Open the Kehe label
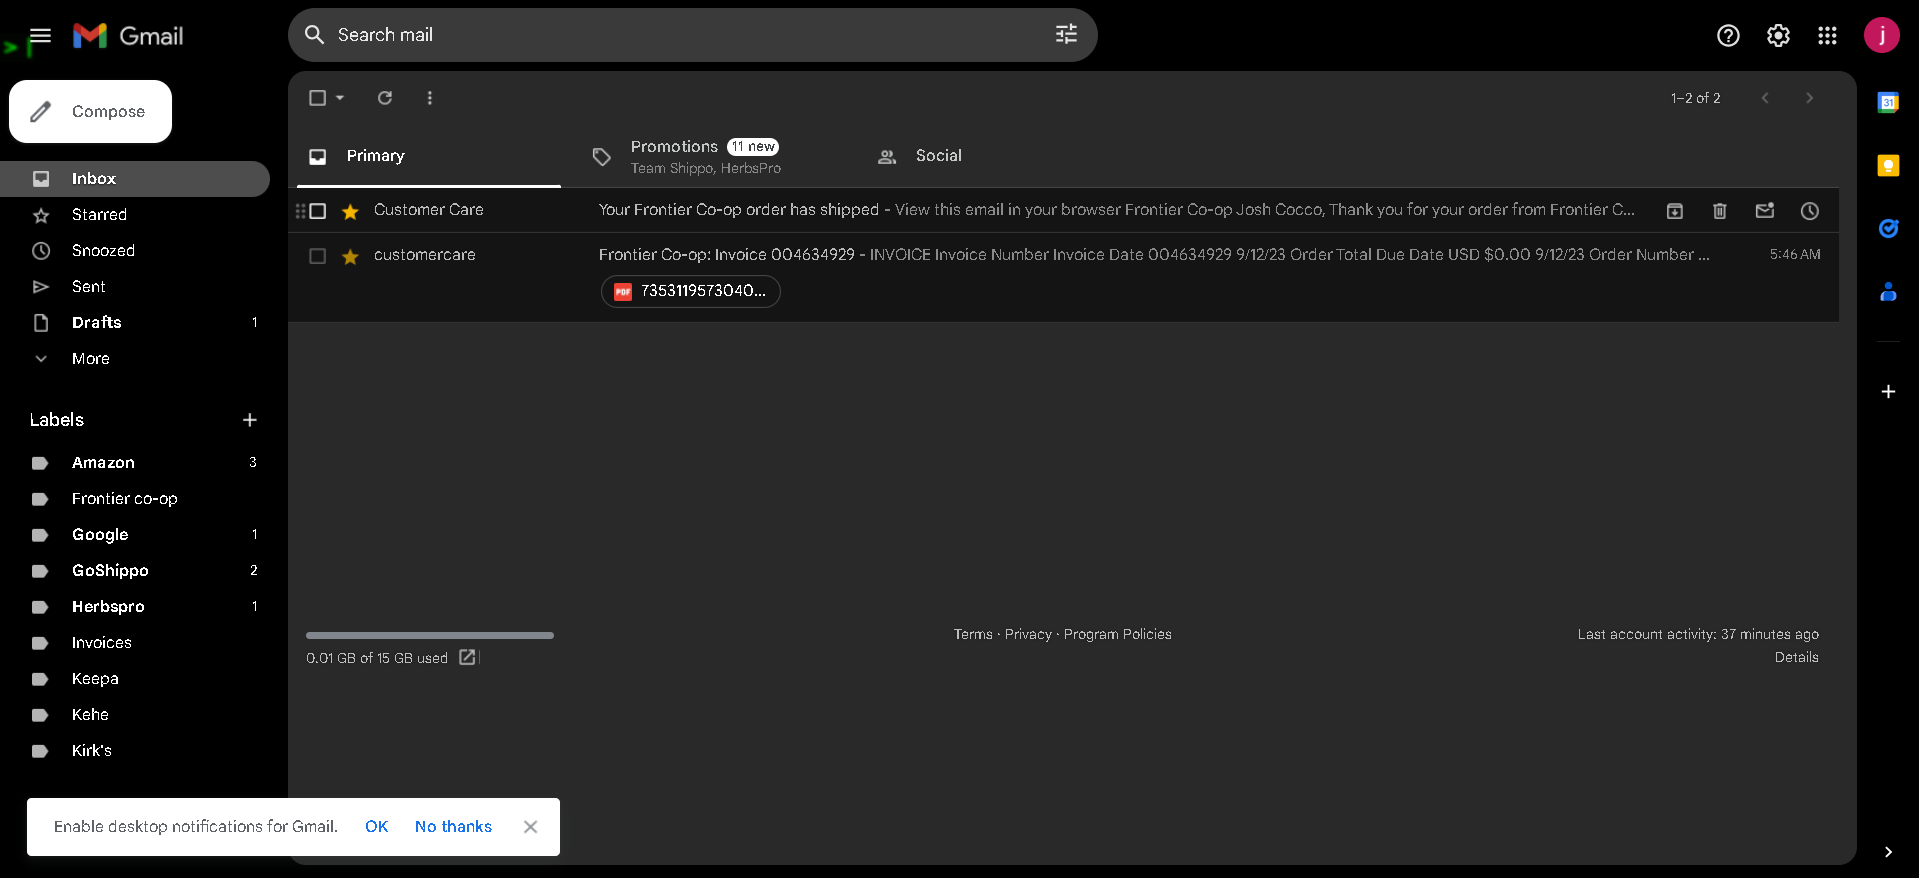Viewport: 1919px width, 878px height. pos(135,715)
